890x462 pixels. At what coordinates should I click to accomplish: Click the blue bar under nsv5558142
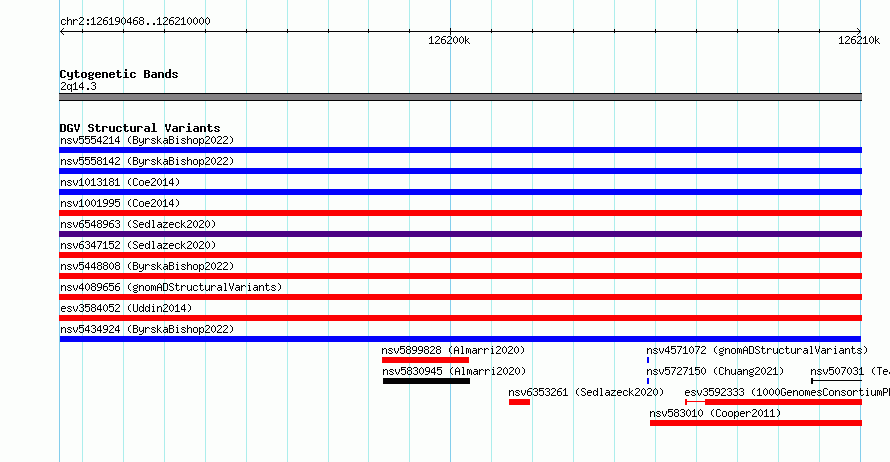point(460,171)
